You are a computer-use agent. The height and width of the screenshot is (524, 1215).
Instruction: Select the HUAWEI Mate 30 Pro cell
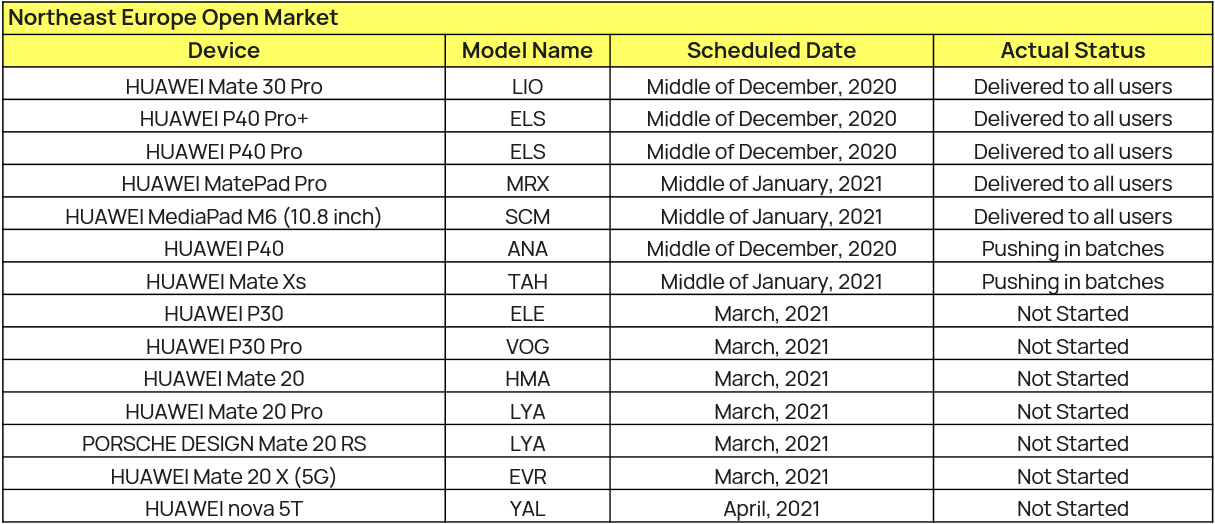click(224, 86)
